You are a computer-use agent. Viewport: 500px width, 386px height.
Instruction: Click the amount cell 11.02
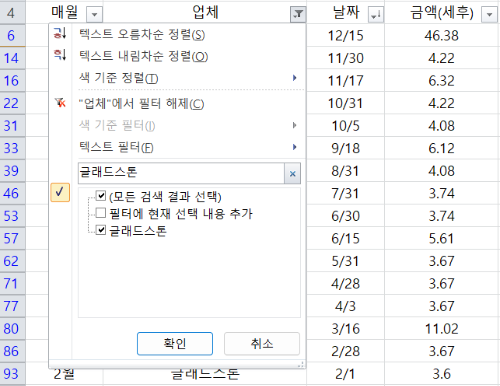tap(442, 329)
